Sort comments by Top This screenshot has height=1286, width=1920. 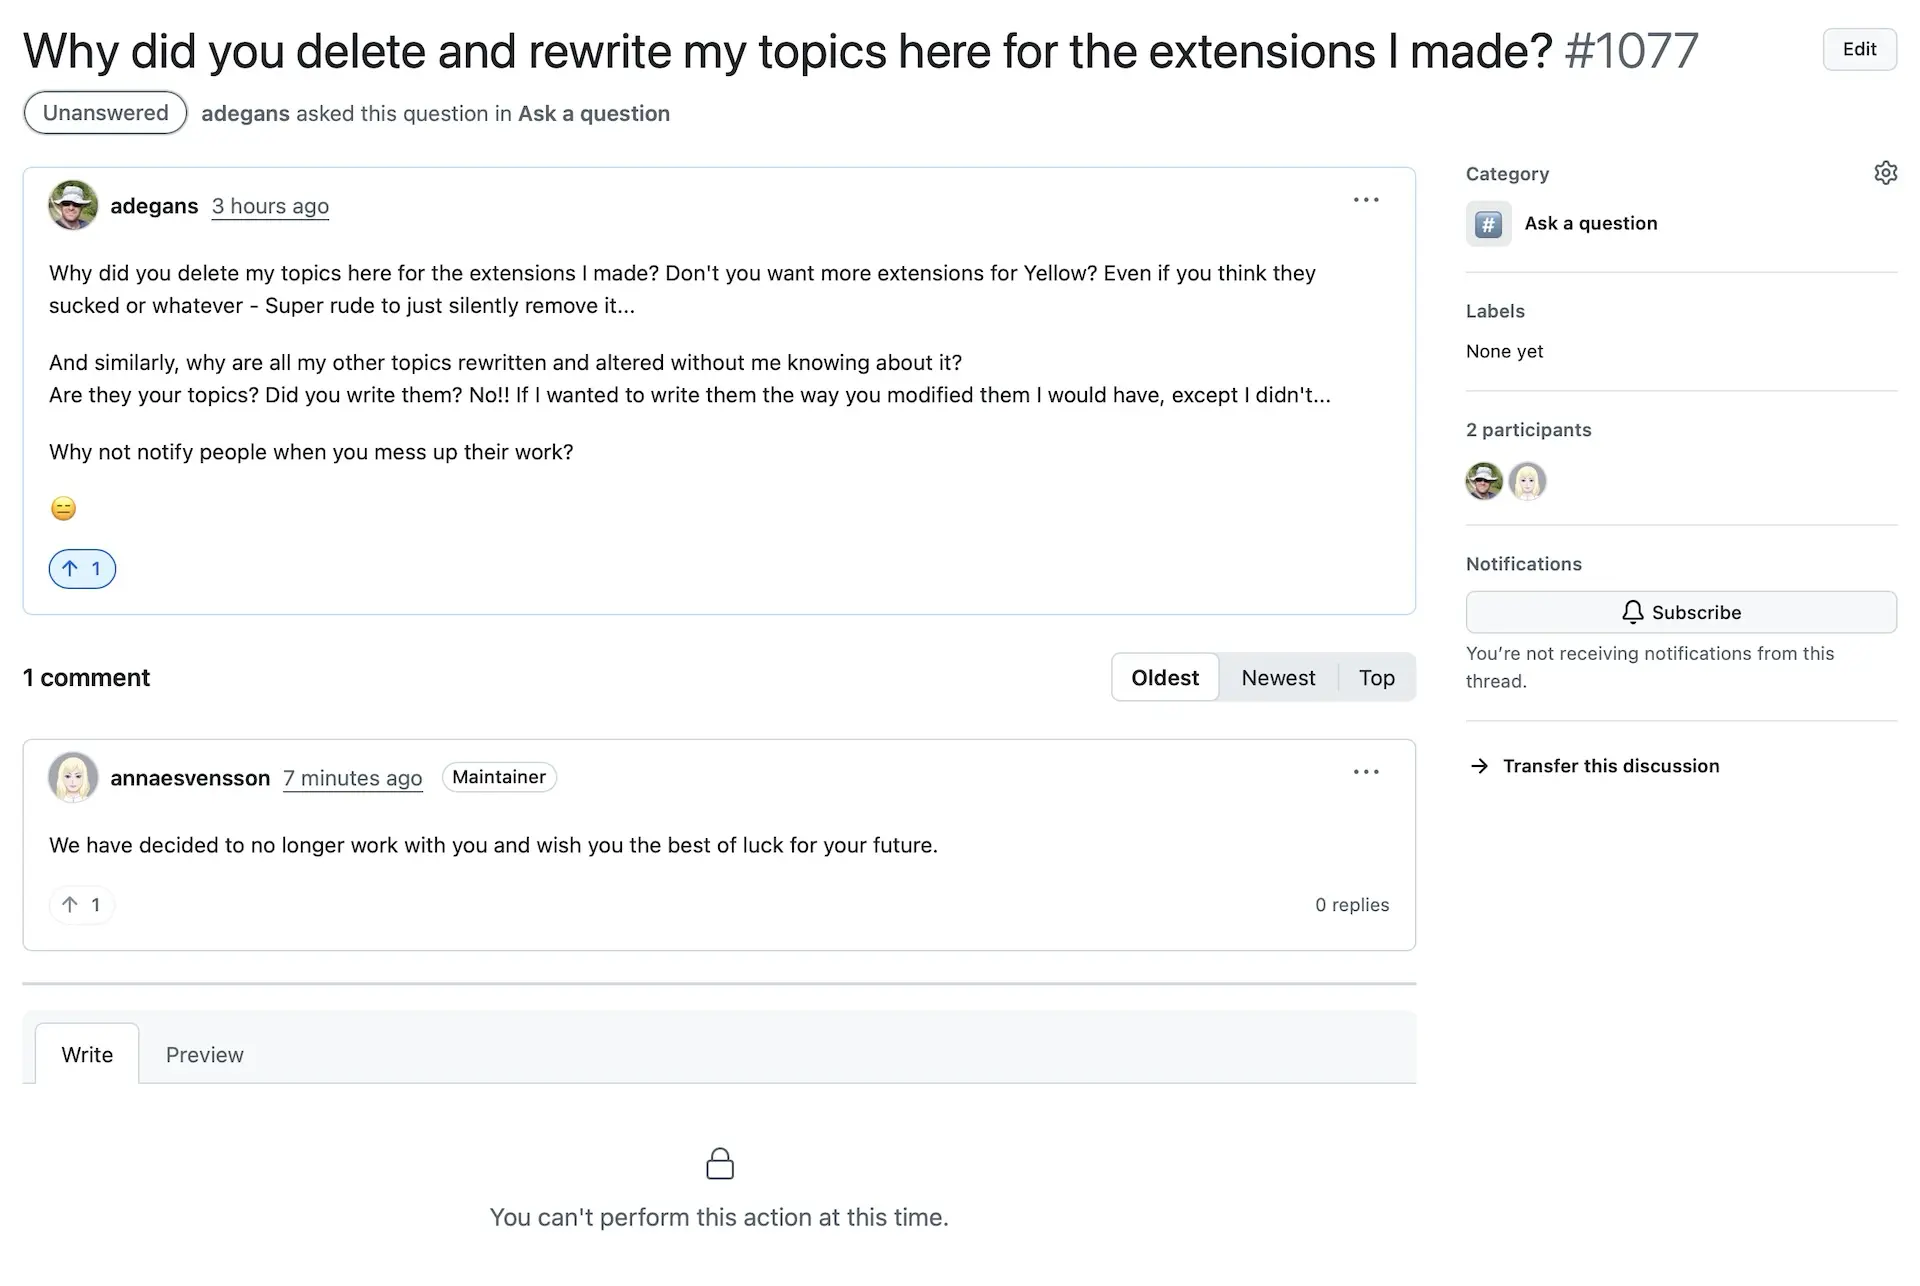coord(1376,678)
